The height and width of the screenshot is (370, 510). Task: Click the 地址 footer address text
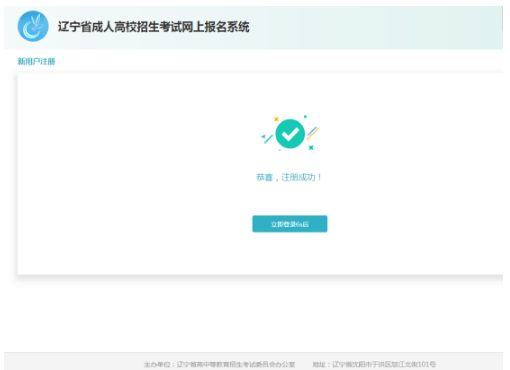pyautogui.click(x=374, y=364)
